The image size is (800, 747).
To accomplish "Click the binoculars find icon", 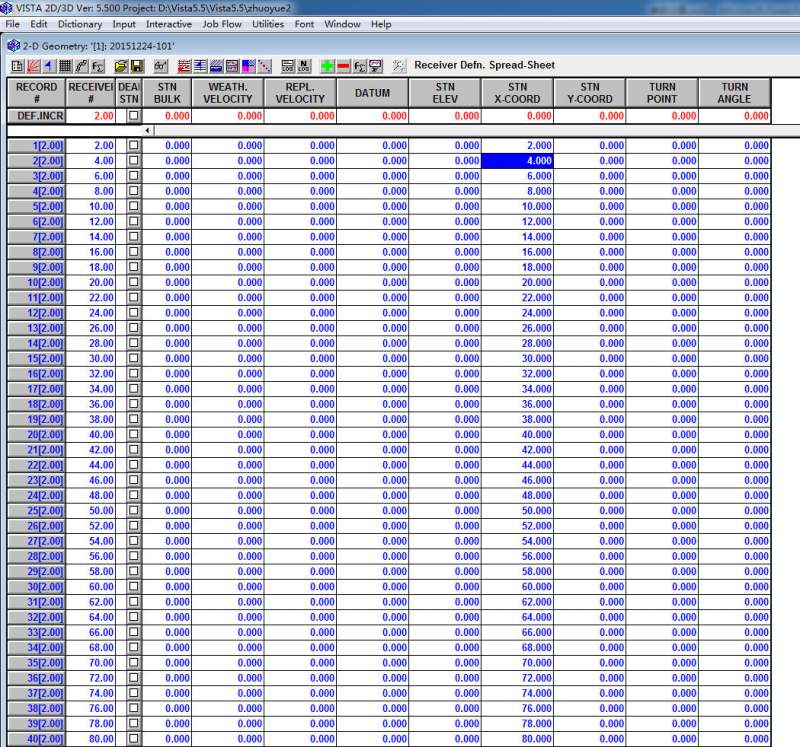I will coord(161,66).
